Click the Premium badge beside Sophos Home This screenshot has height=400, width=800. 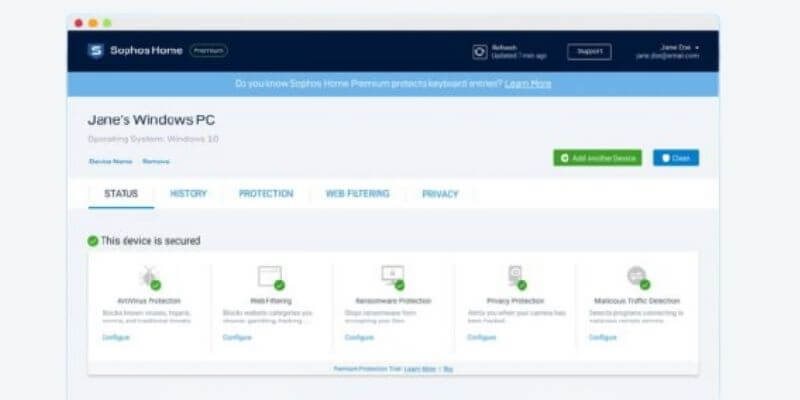(209, 50)
